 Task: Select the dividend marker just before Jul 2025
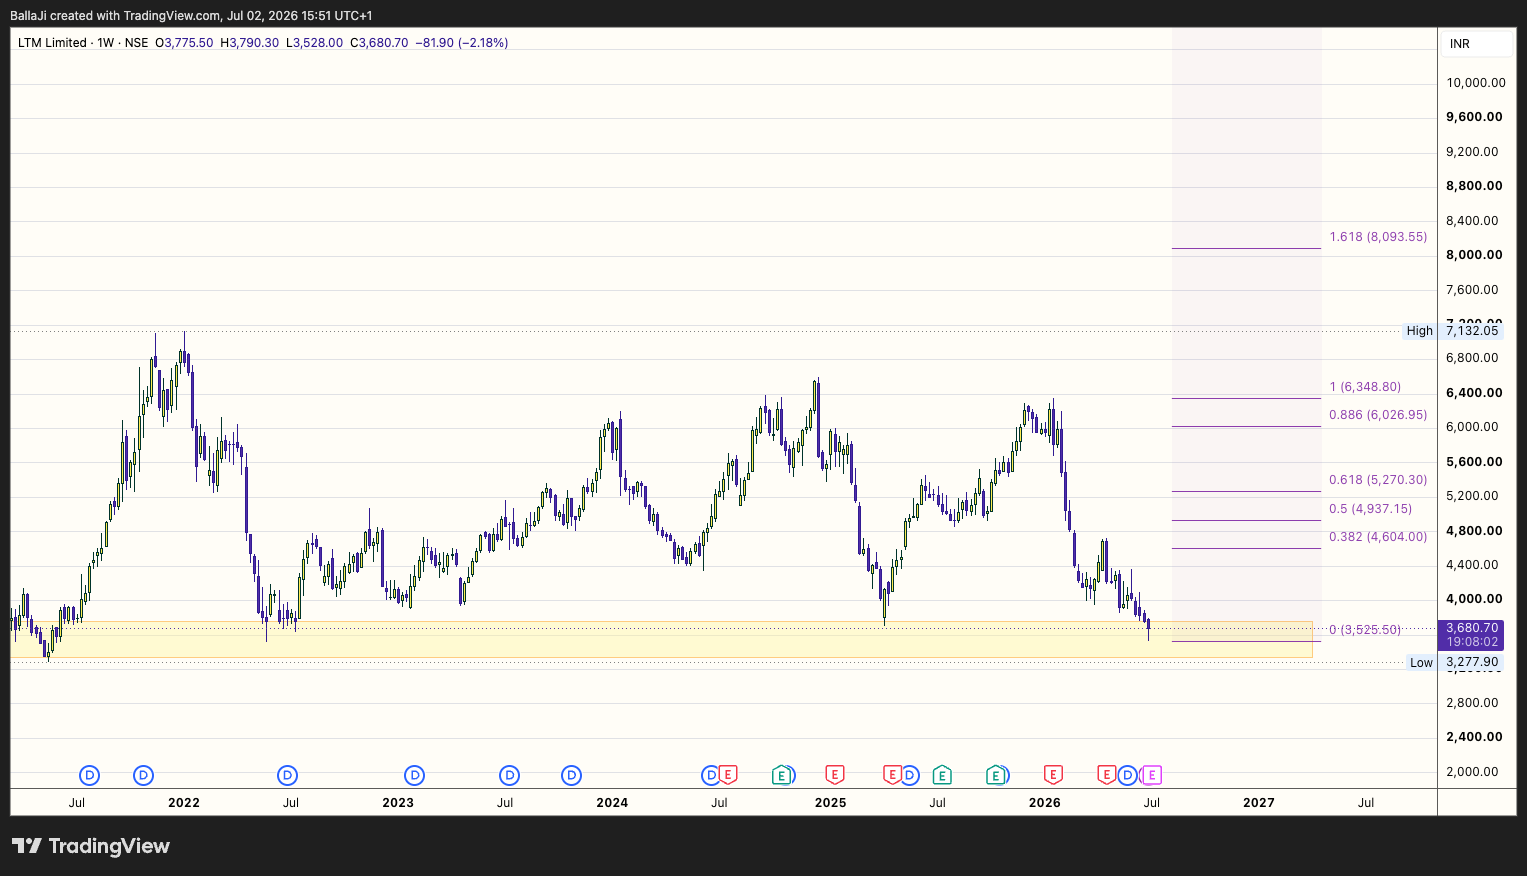coord(909,775)
